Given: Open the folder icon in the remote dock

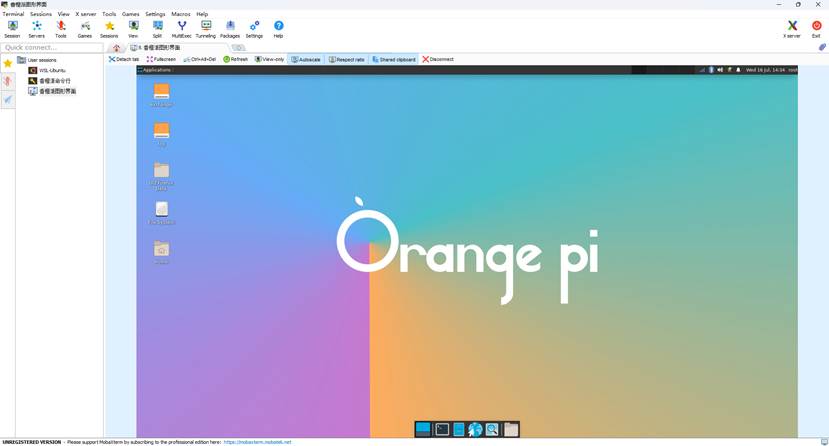Looking at the screenshot, I should 511,429.
